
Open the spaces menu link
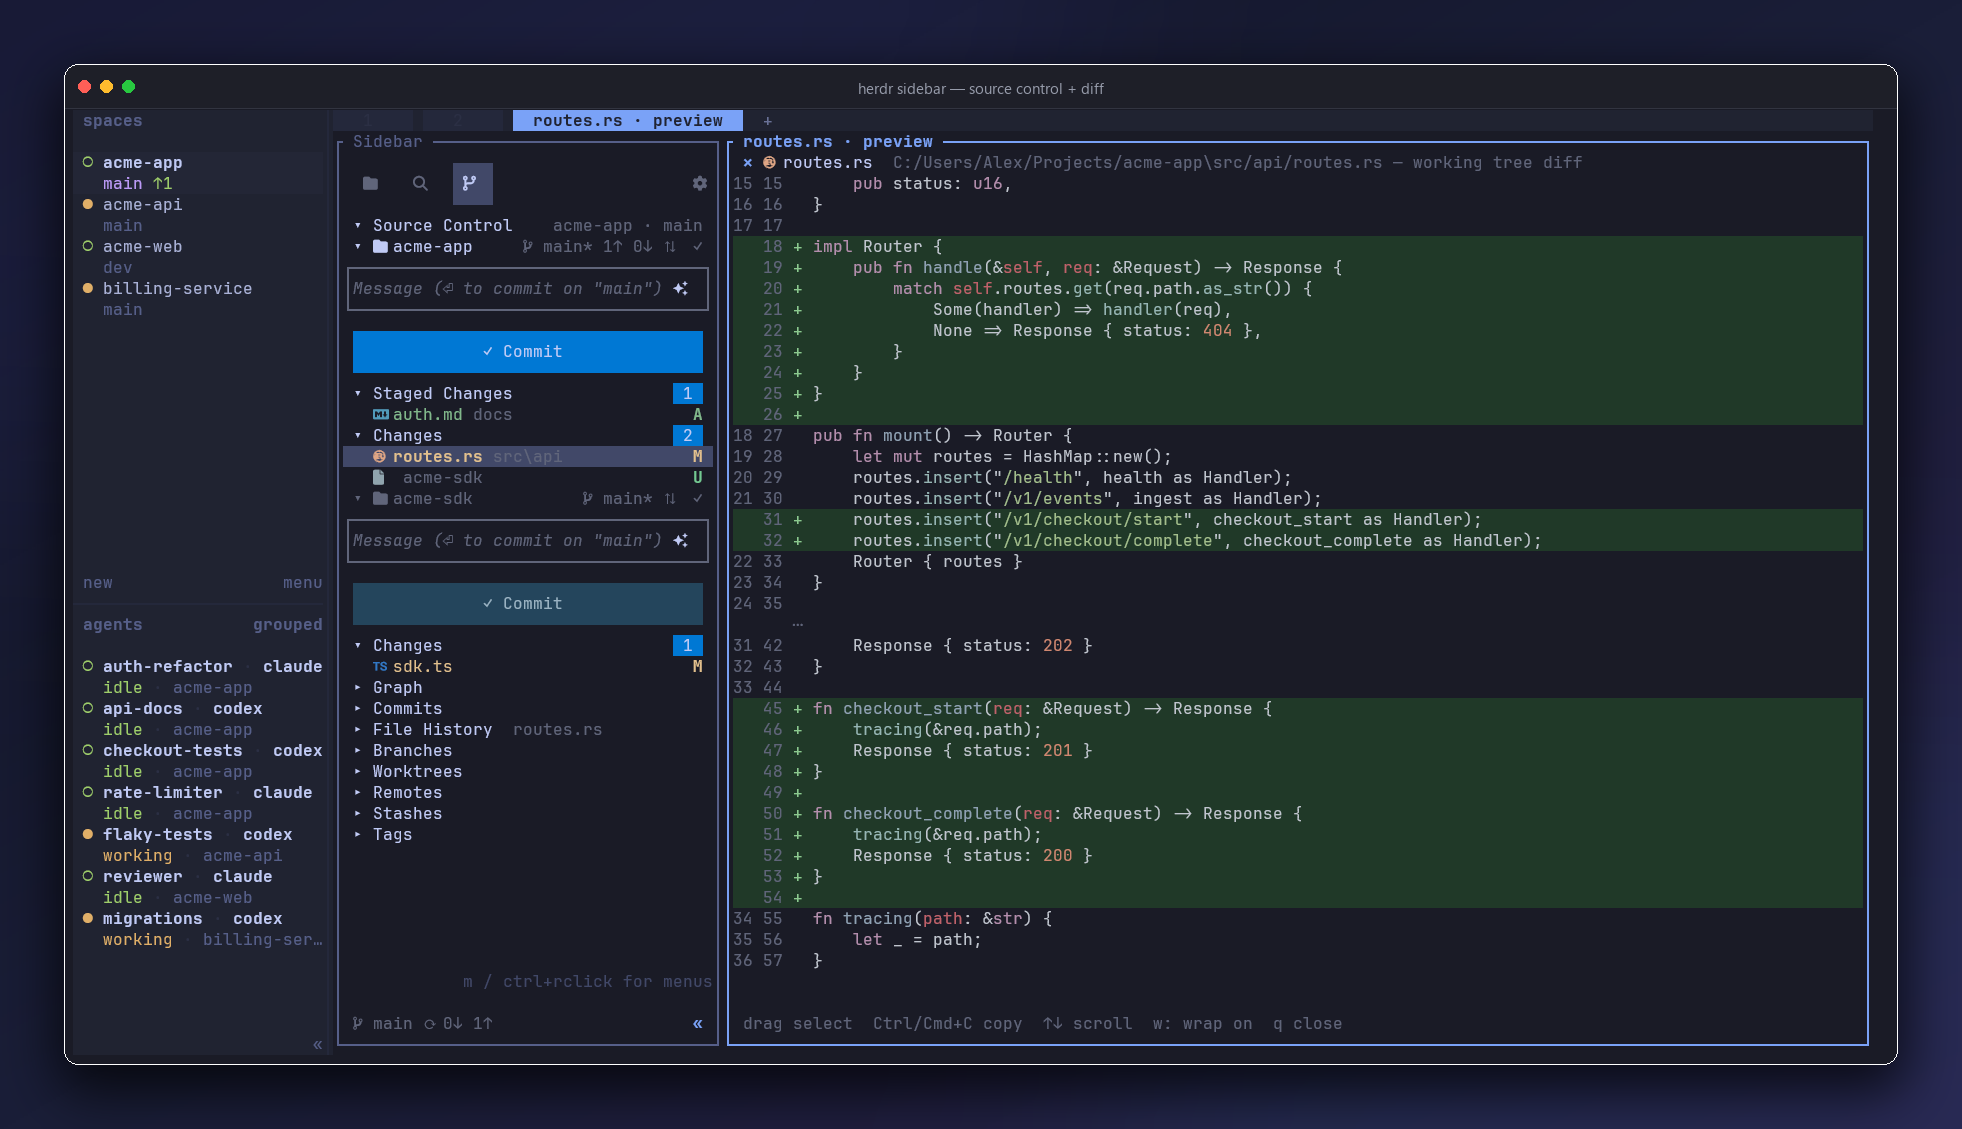click(302, 583)
